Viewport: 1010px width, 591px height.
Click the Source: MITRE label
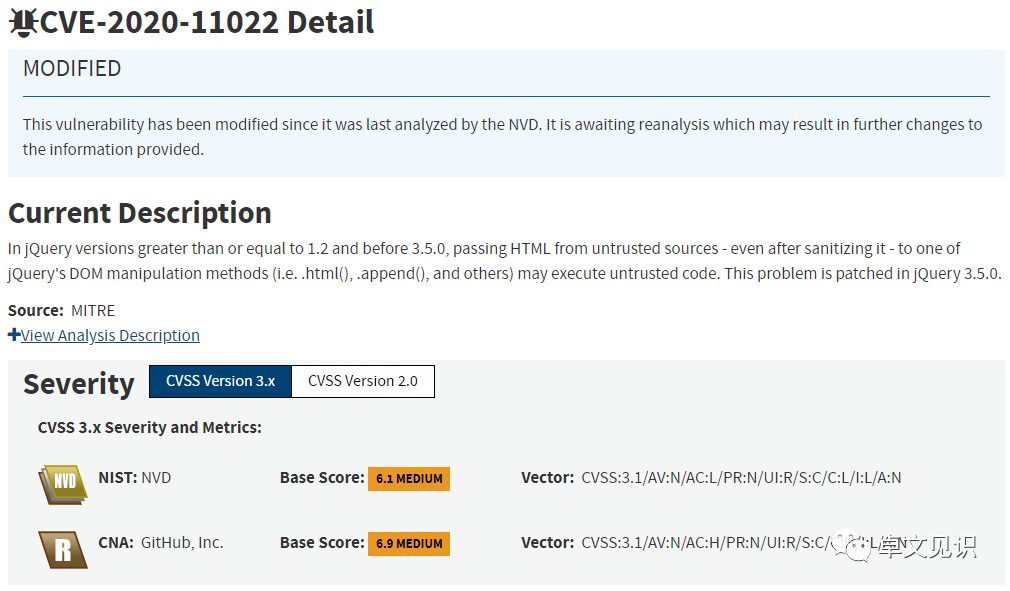coord(61,310)
